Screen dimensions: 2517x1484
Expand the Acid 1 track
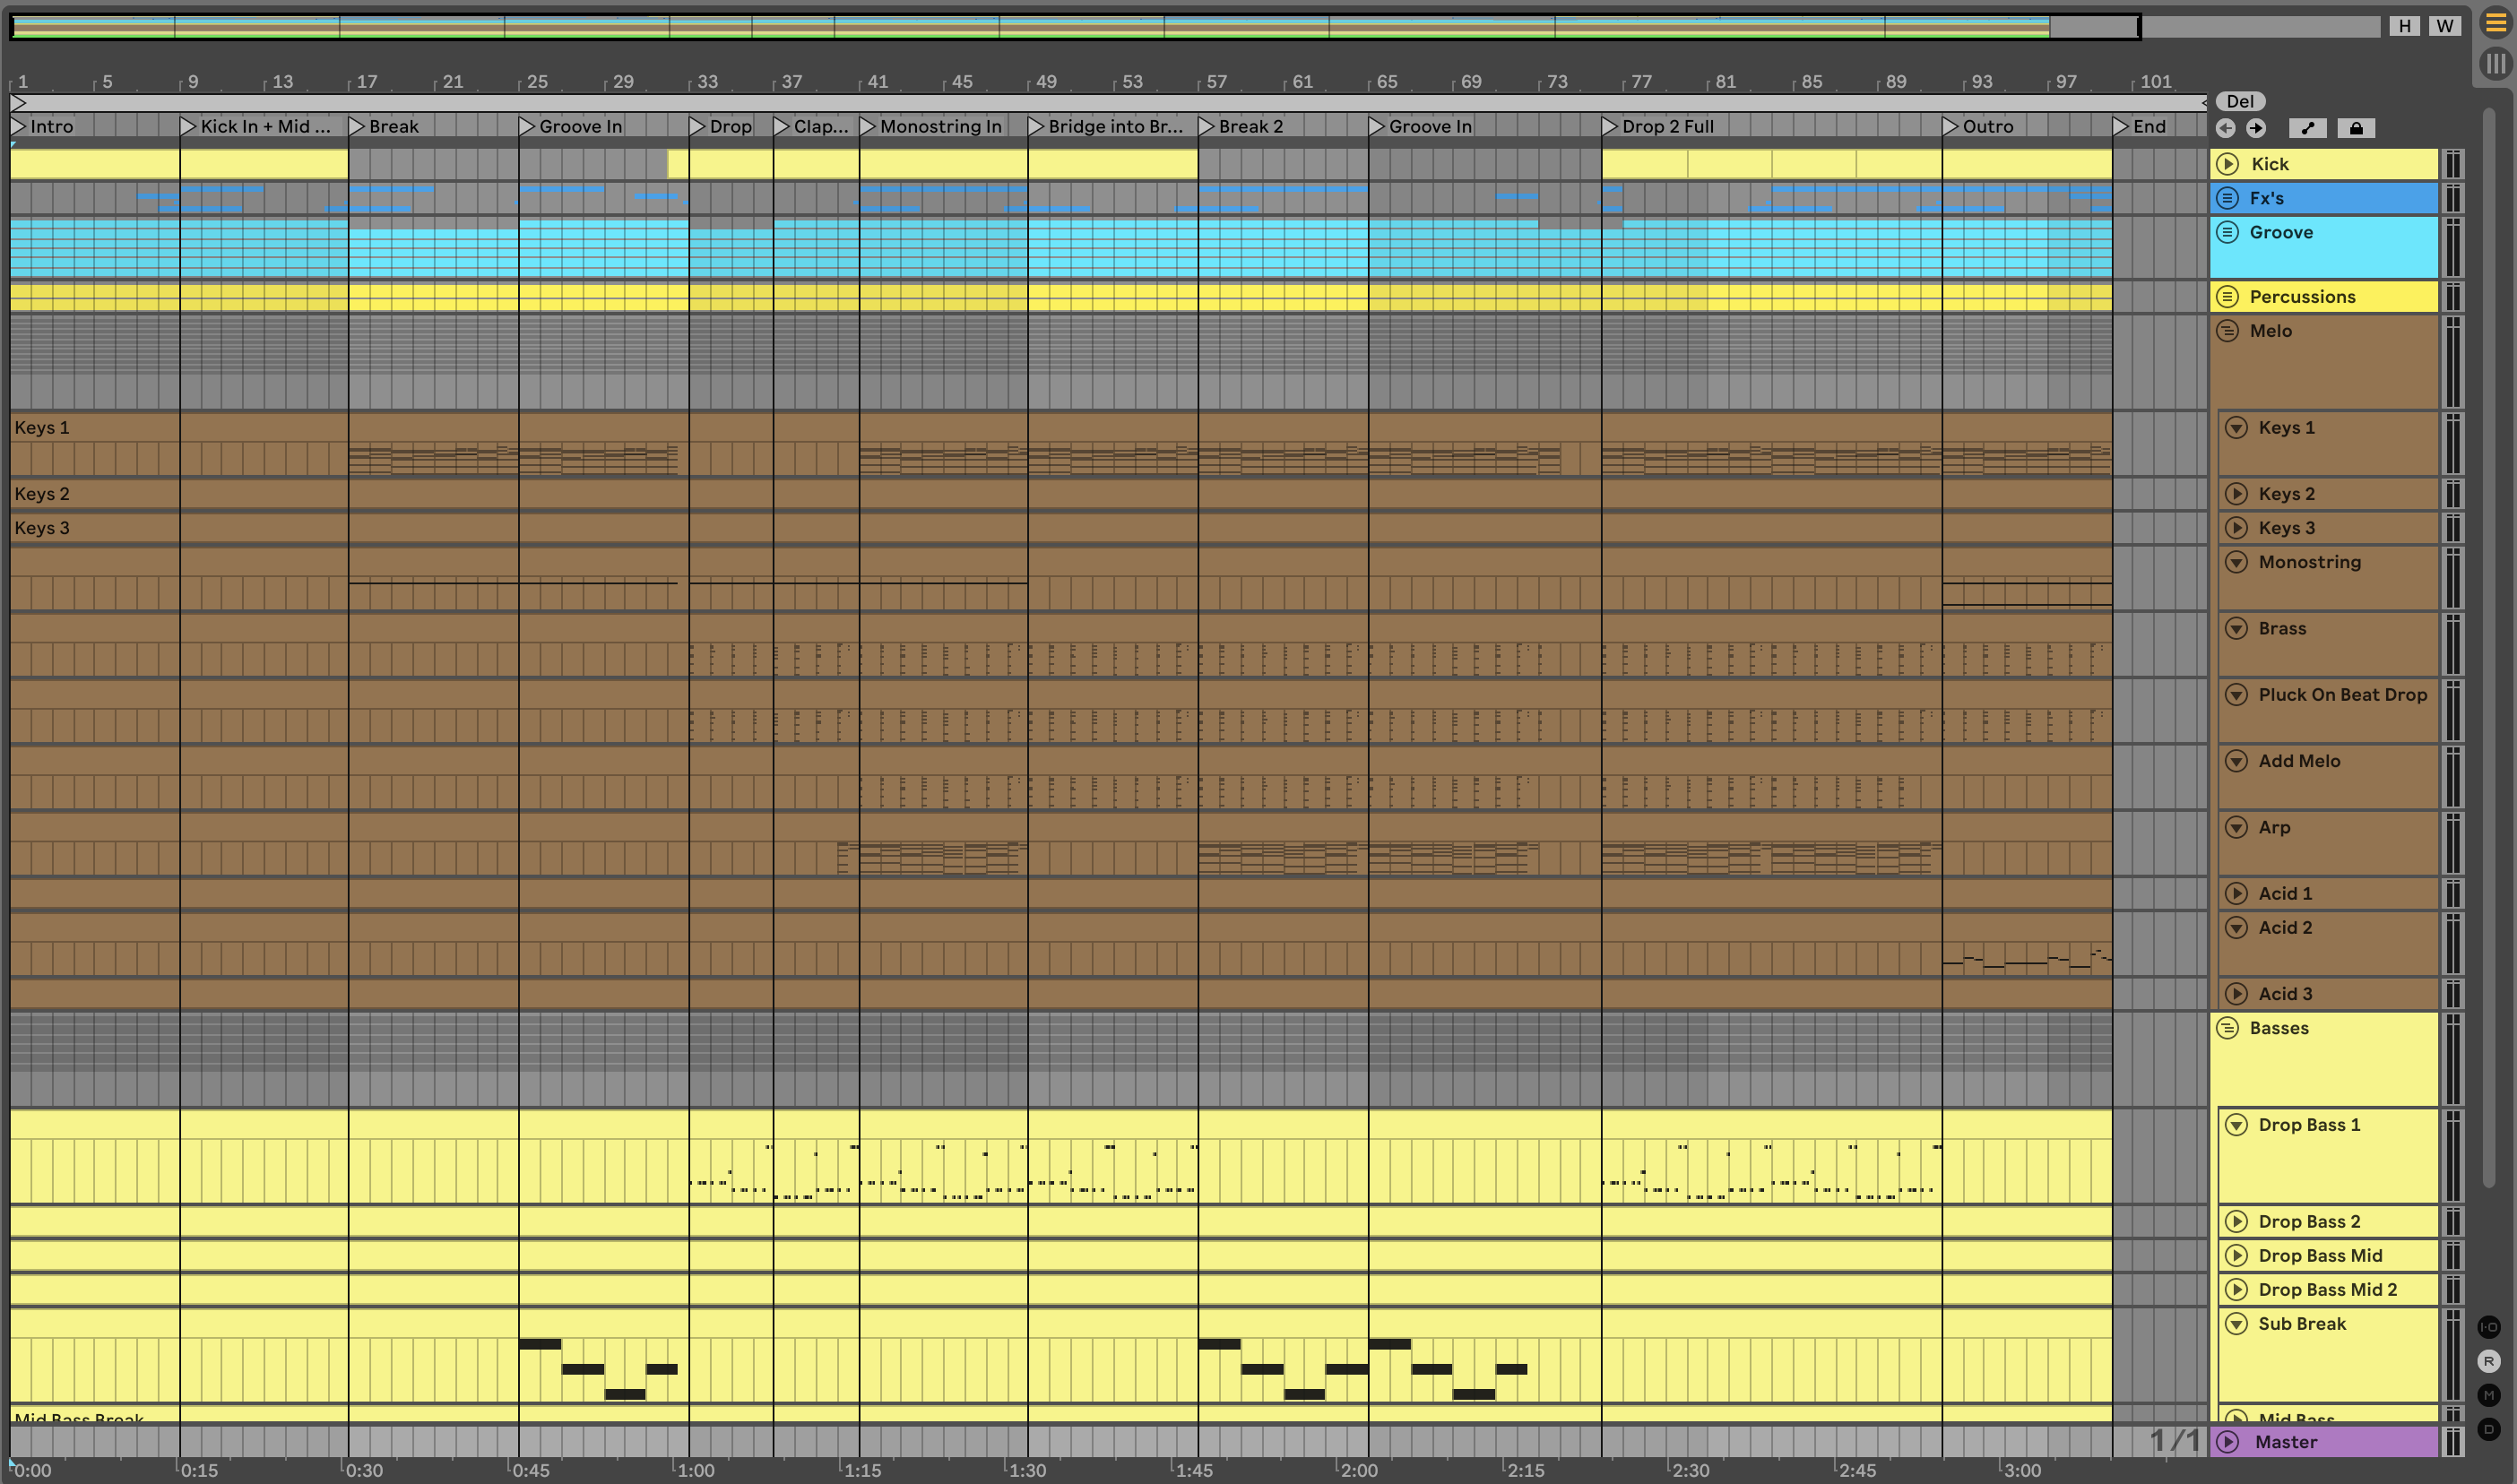(x=2236, y=894)
